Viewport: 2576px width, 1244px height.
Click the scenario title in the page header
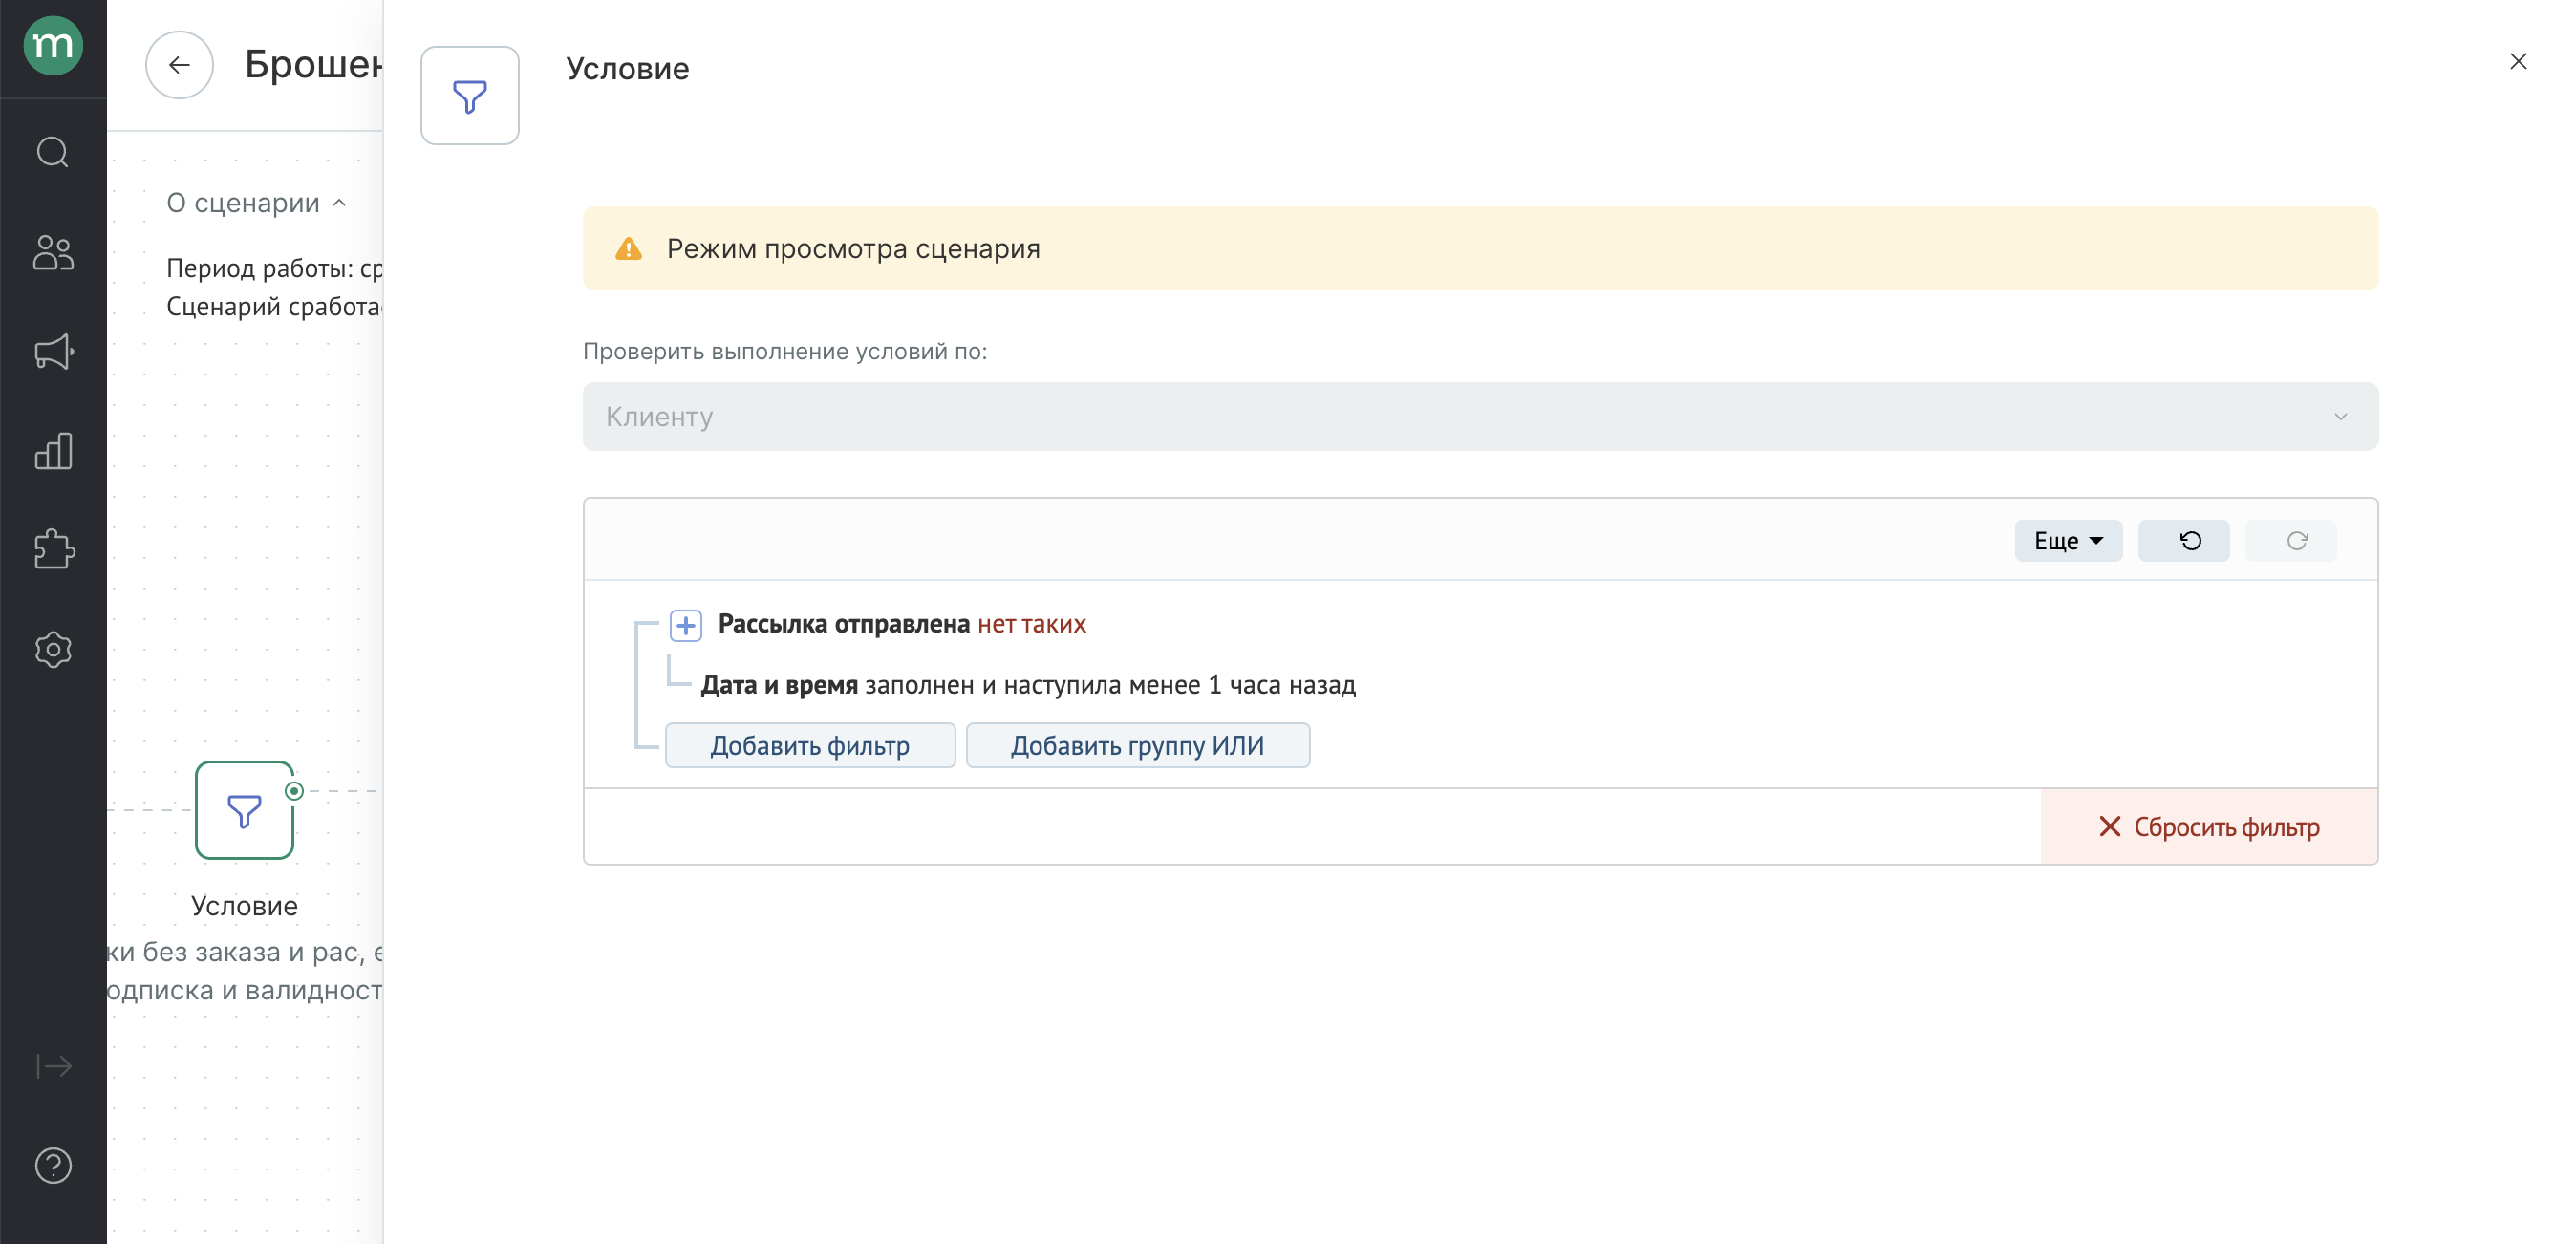pyautogui.click(x=313, y=64)
